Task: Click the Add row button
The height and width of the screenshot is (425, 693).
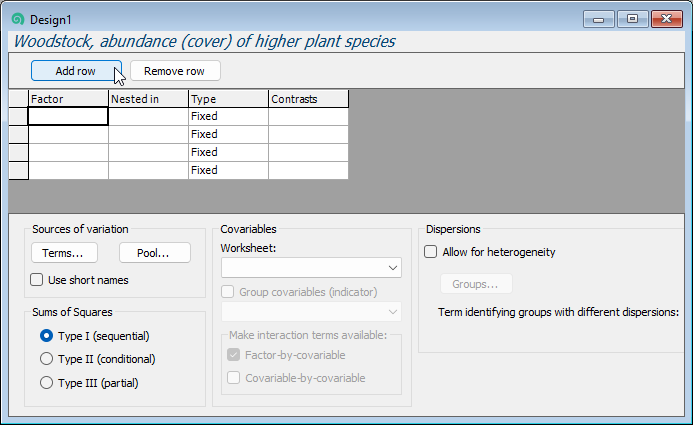Action: (x=76, y=71)
